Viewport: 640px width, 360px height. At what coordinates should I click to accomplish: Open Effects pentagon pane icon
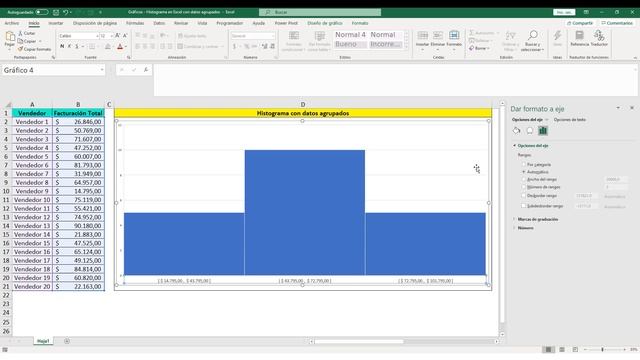click(x=529, y=131)
